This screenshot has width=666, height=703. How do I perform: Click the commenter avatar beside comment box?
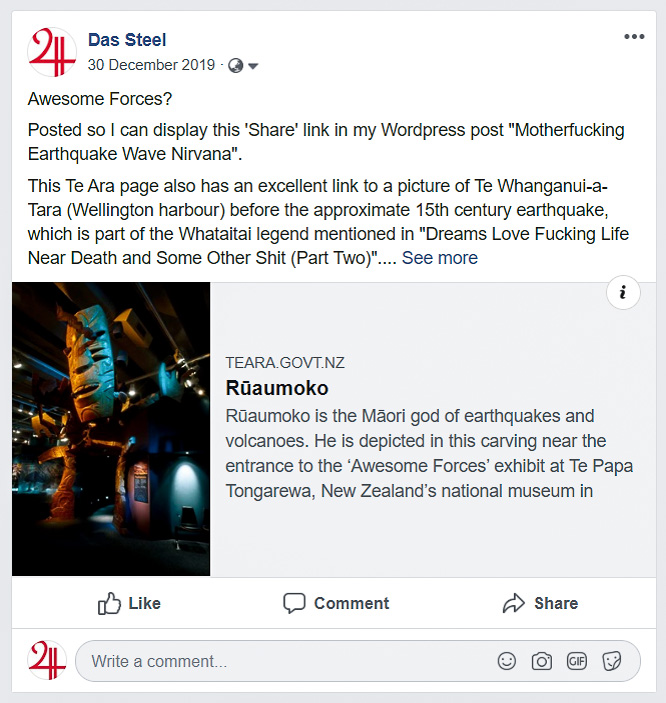coord(47,661)
